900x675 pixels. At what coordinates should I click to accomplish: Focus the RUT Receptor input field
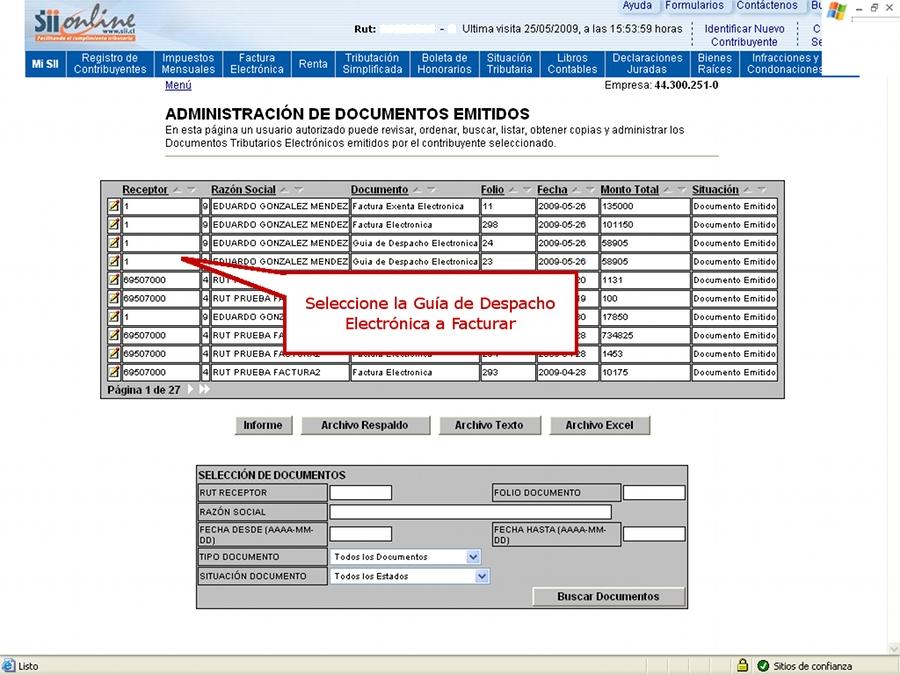tap(361, 492)
